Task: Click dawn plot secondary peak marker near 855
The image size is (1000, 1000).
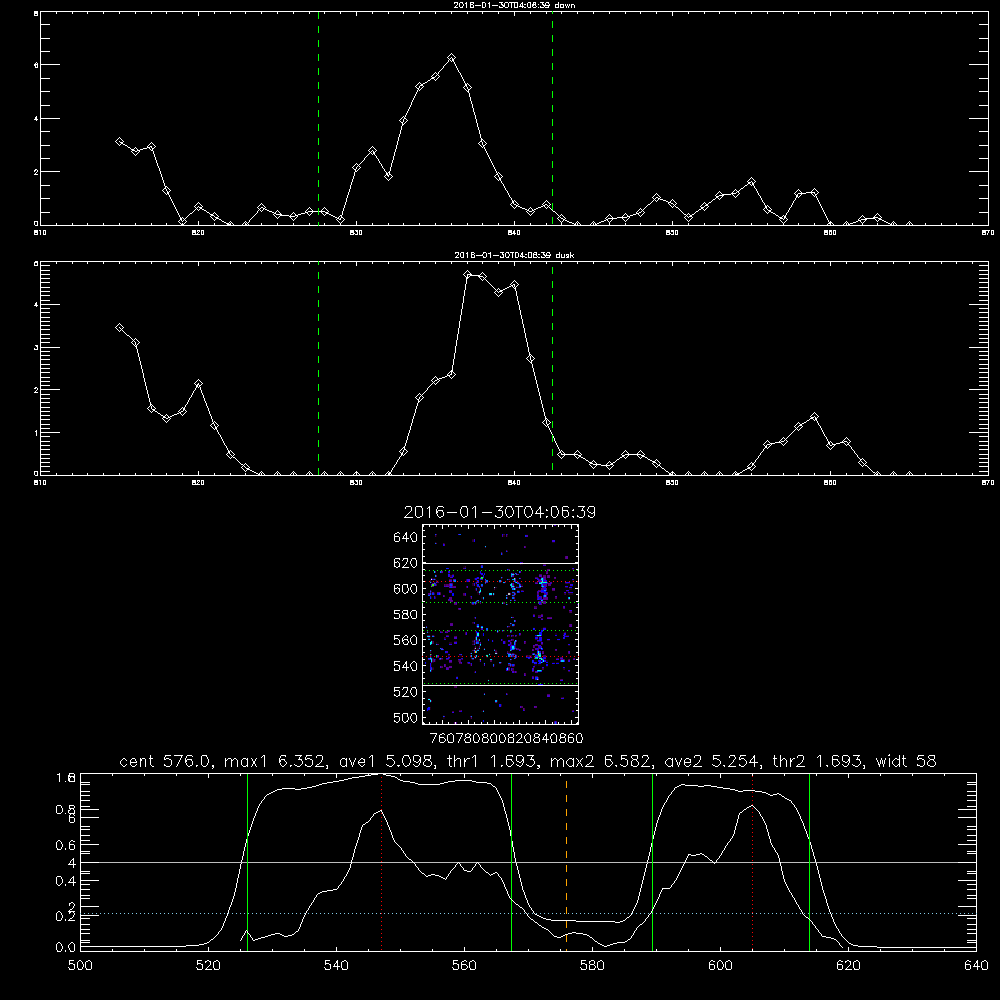Action: pyautogui.click(x=751, y=182)
